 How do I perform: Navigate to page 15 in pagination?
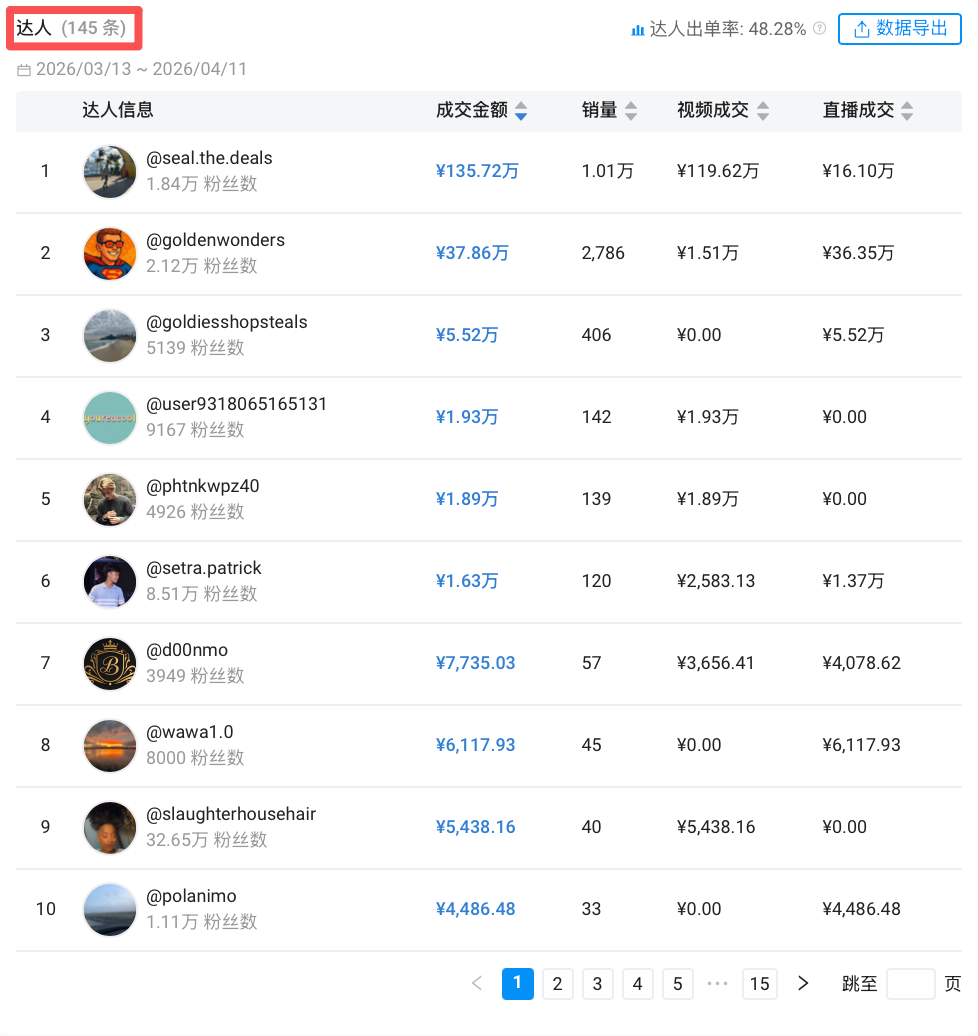pos(759,984)
